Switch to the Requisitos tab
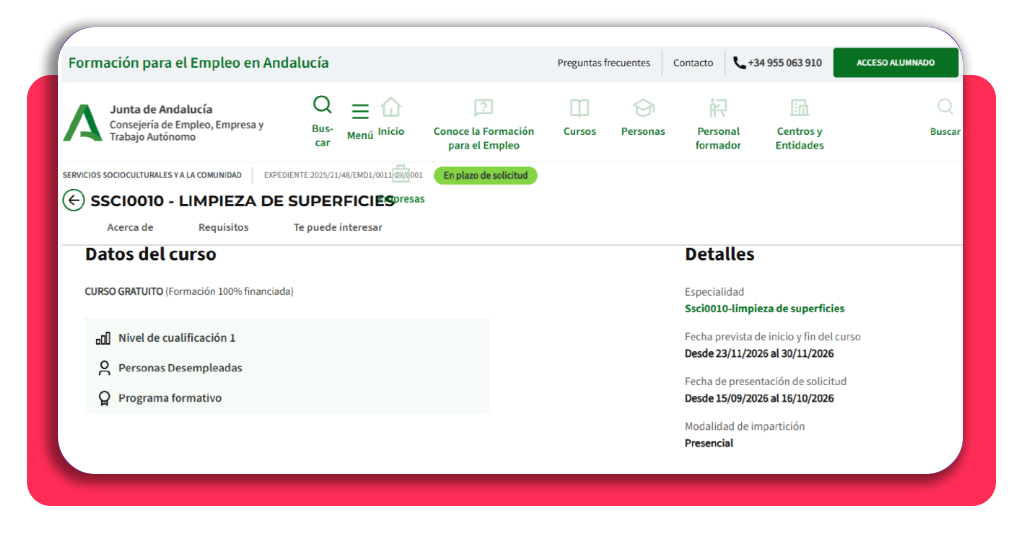 (223, 227)
